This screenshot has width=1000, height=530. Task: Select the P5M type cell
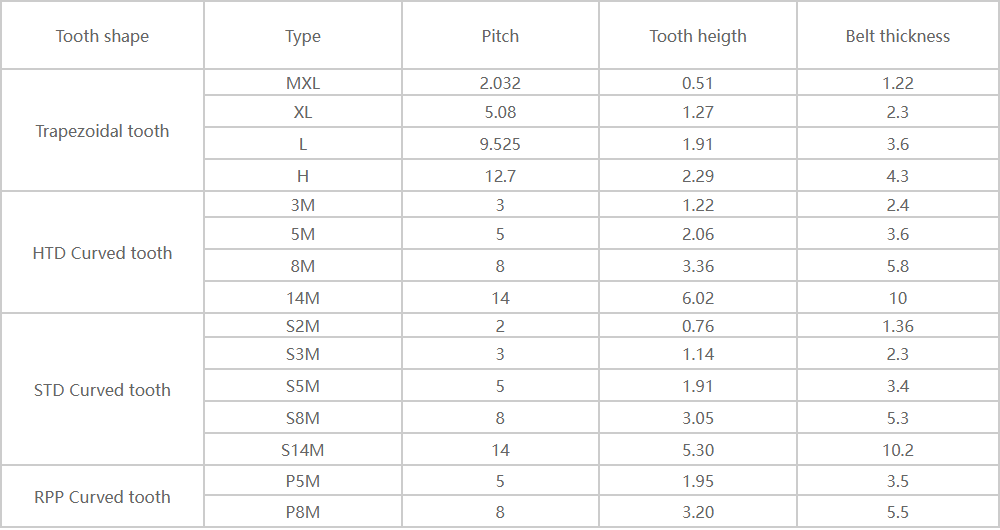[x=303, y=482]
